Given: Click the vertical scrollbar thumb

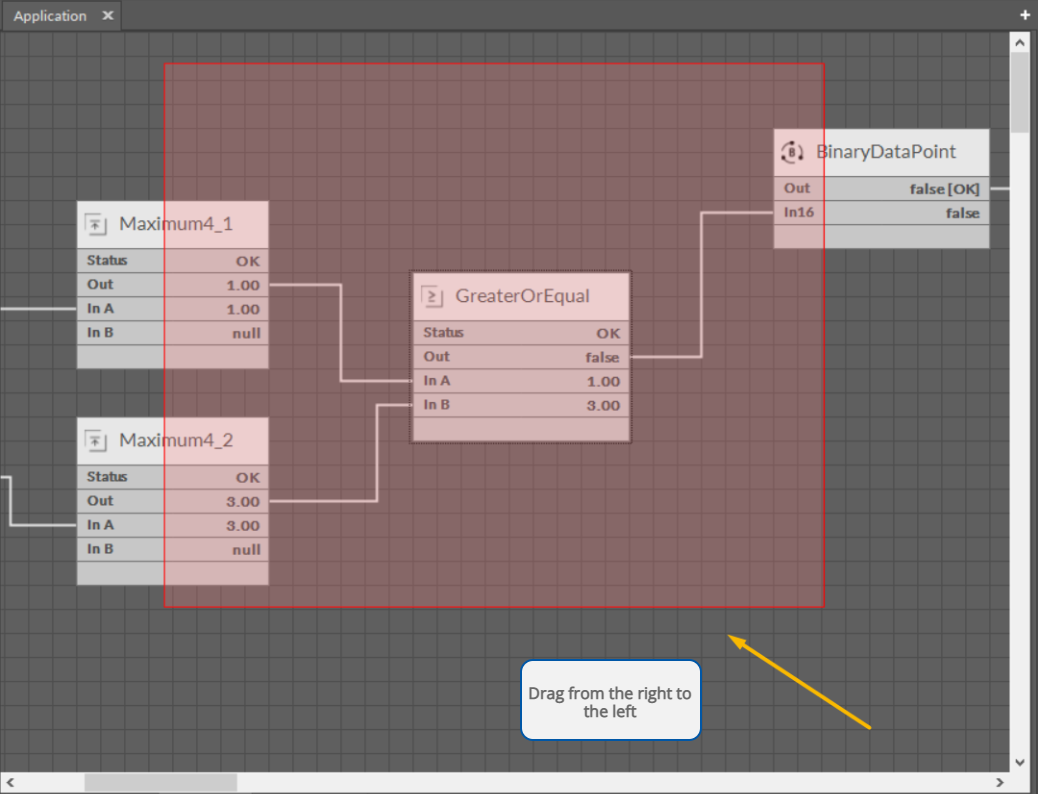Looking at the screenshot, I should coord(1019,92).
